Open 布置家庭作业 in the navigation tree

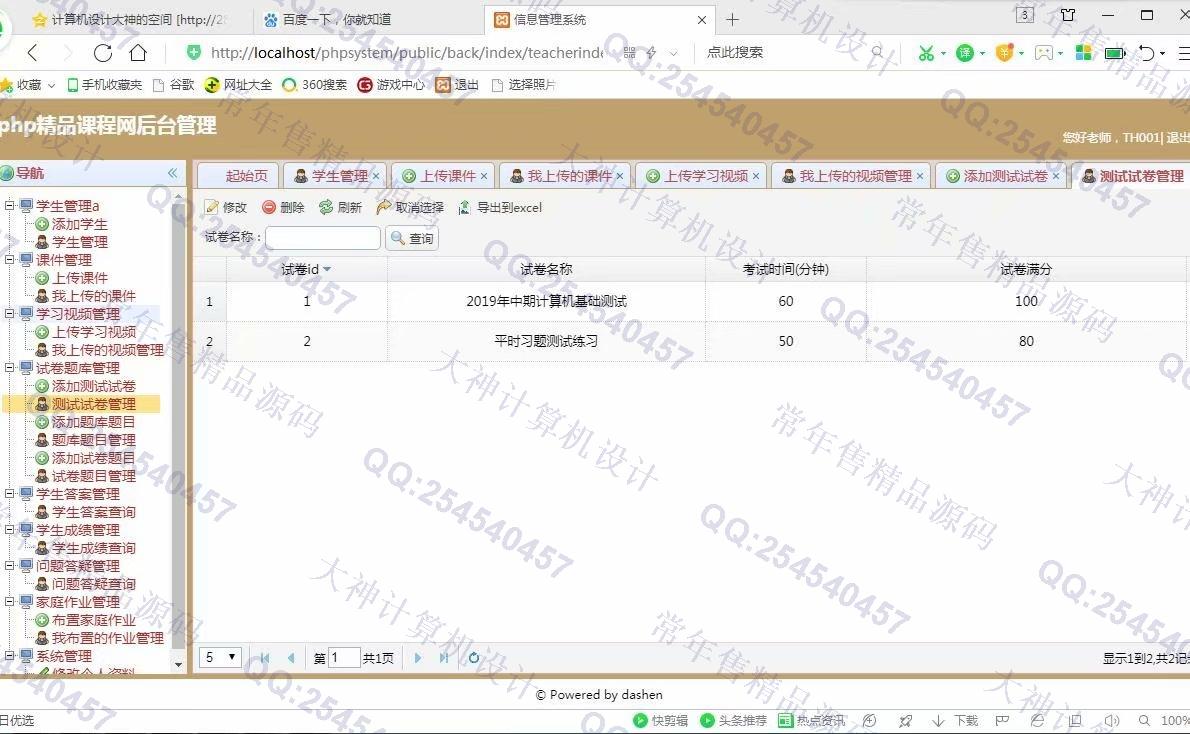[93, 620]
